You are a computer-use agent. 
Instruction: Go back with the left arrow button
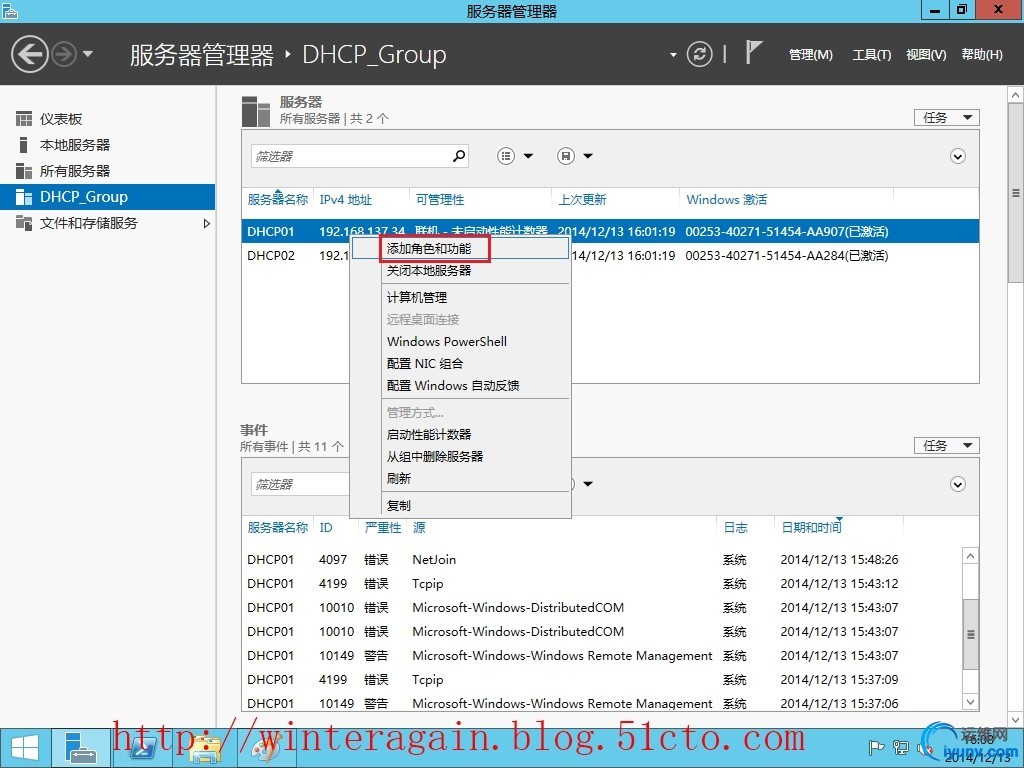pos(30,54)
